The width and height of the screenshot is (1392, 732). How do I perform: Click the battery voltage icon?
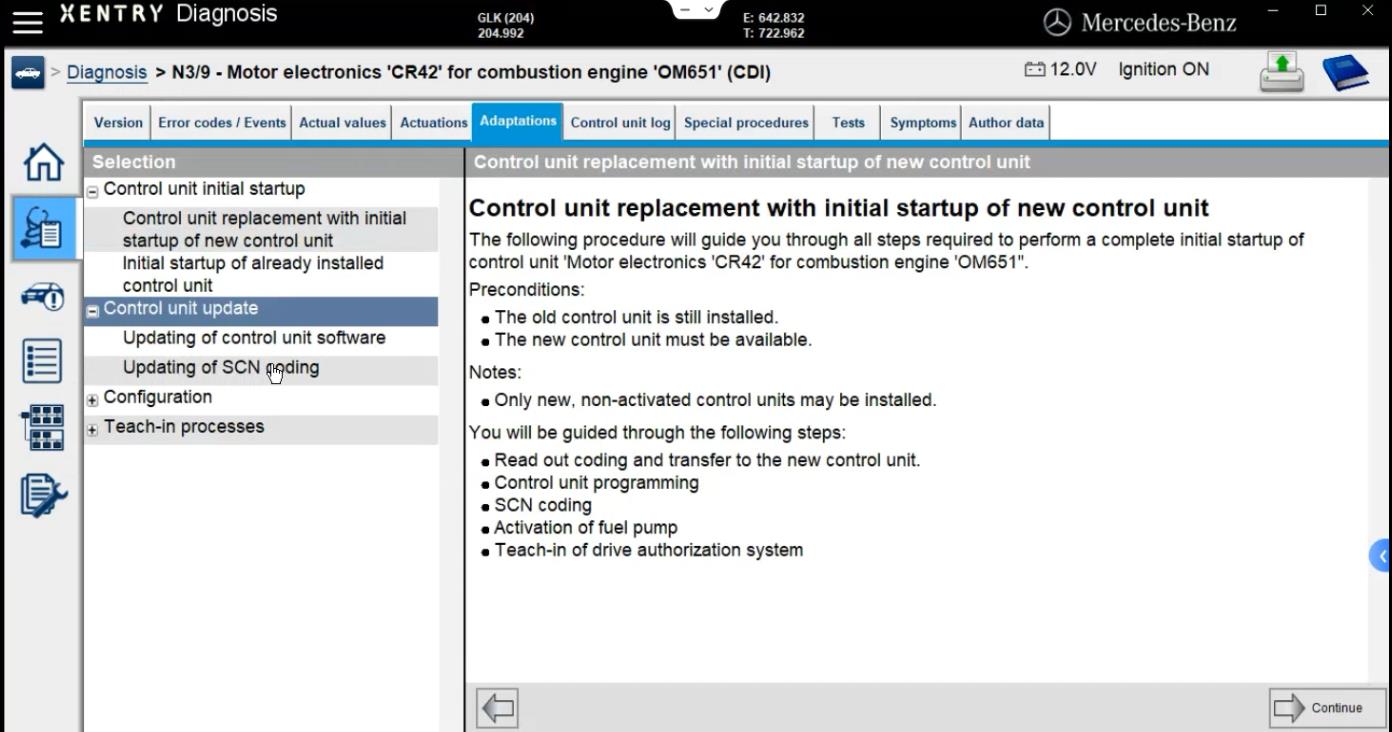tap(1034, 70)
